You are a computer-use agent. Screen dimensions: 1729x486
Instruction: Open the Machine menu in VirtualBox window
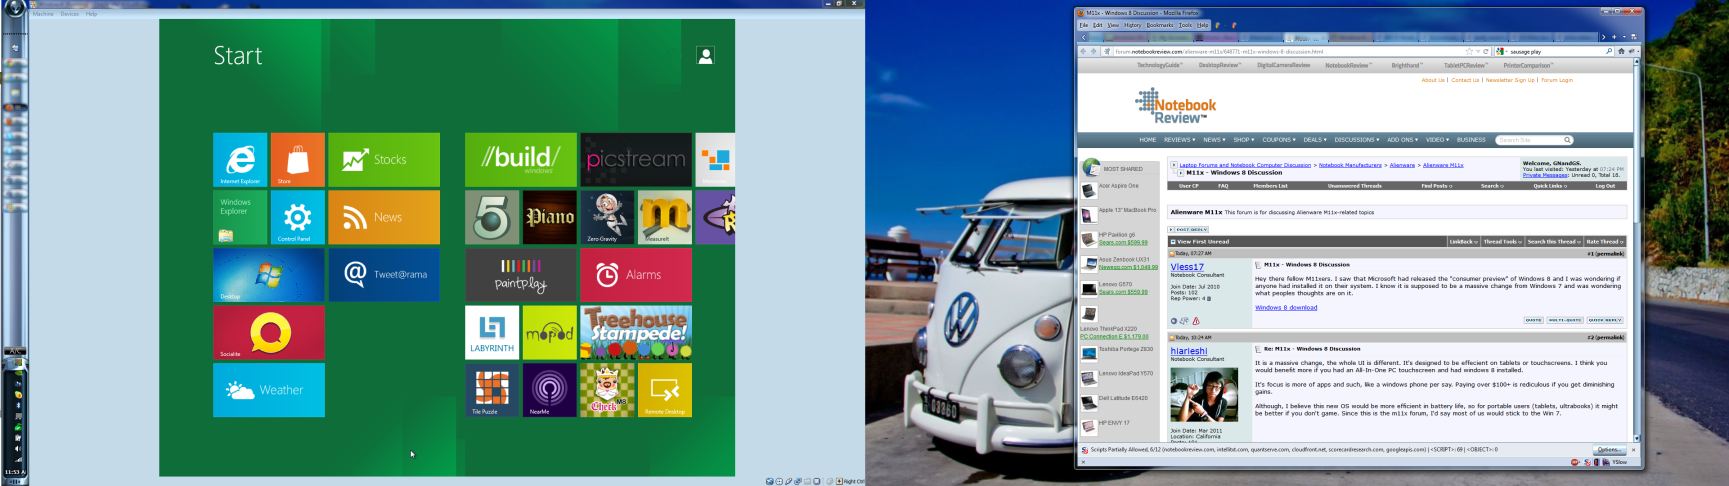tap(43, 14)
